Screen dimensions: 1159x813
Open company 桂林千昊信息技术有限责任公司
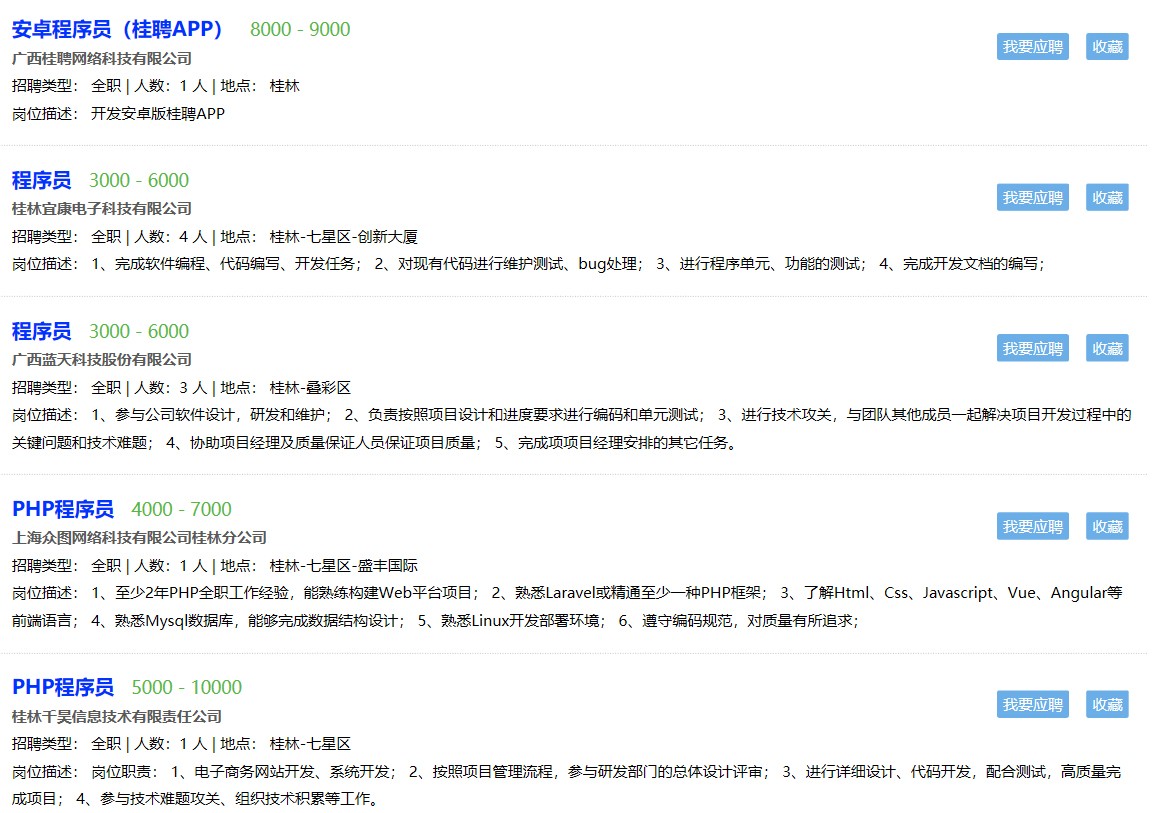coord(116,716)
